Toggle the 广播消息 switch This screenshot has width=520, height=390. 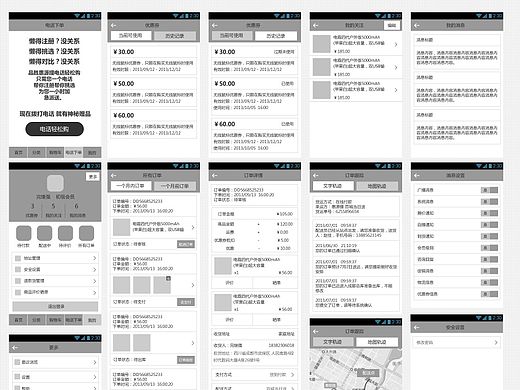point(489,190)
